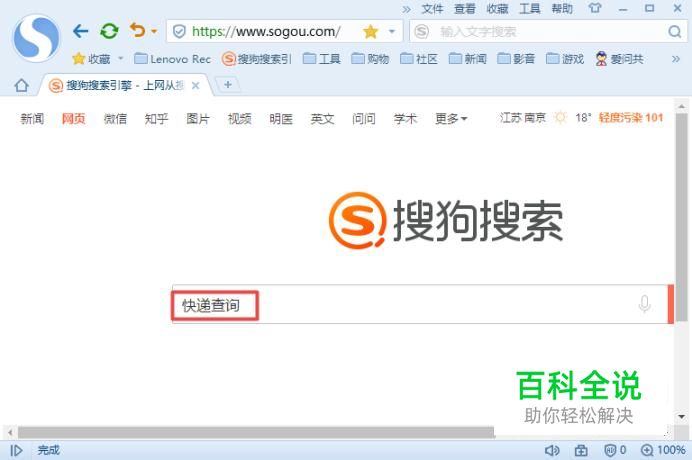Click the sunny weather icon
Image resolution: width=692 pixels, height=460 pixels.
click(560, 117)
